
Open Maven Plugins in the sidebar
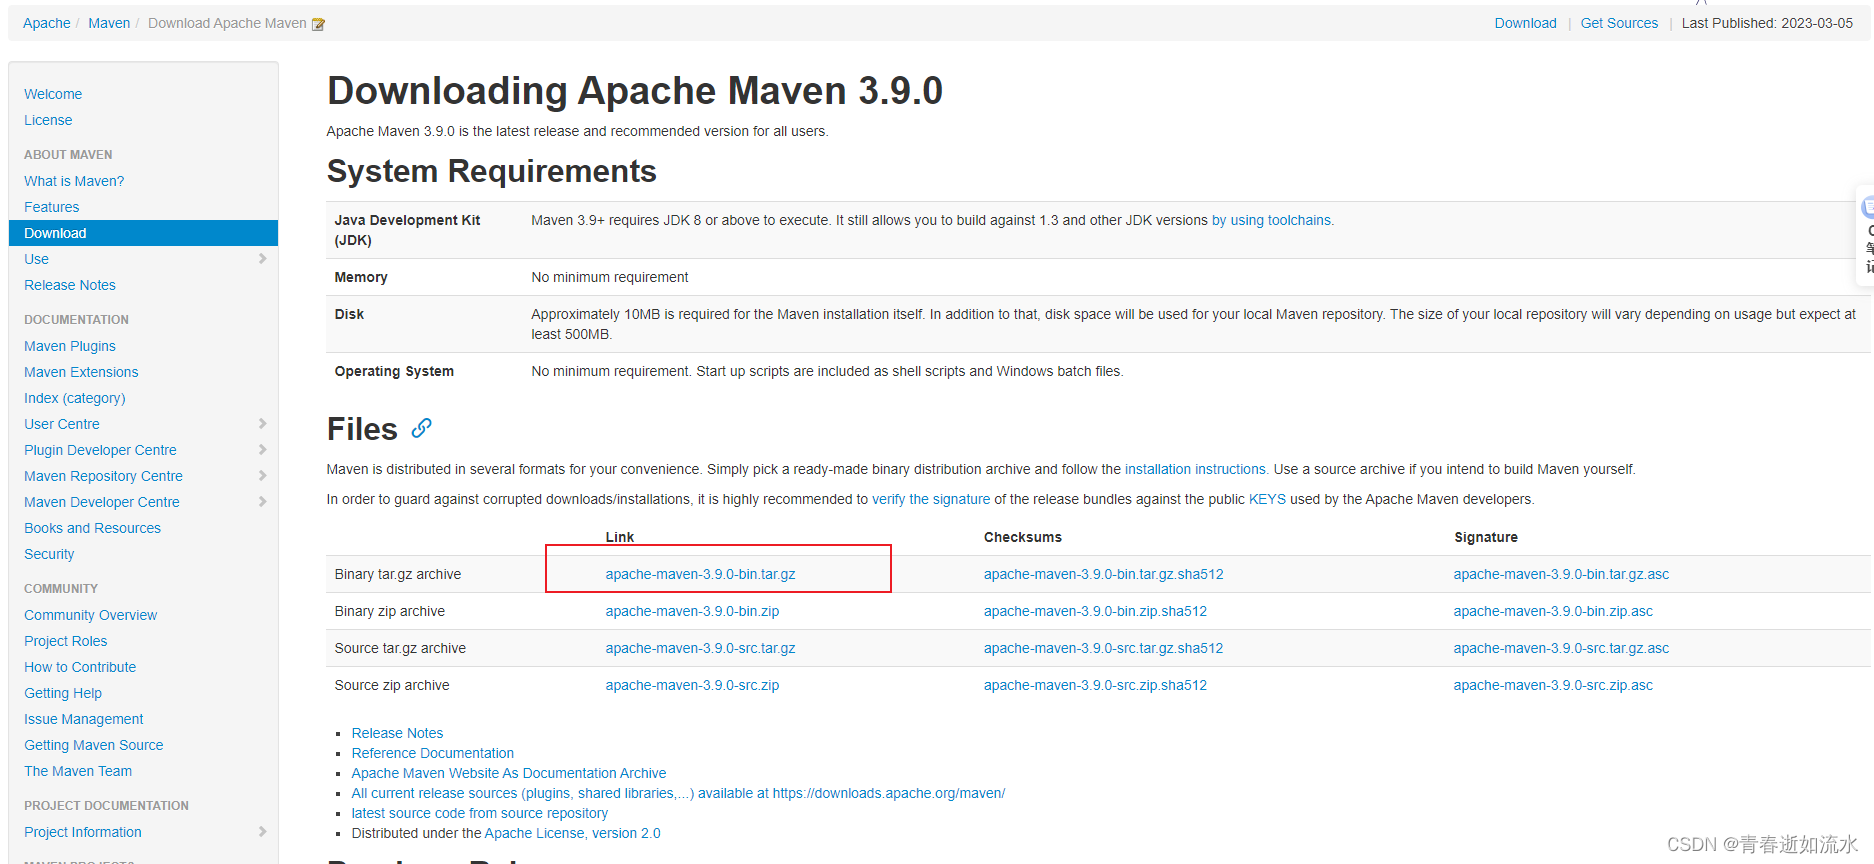point(70,346)
